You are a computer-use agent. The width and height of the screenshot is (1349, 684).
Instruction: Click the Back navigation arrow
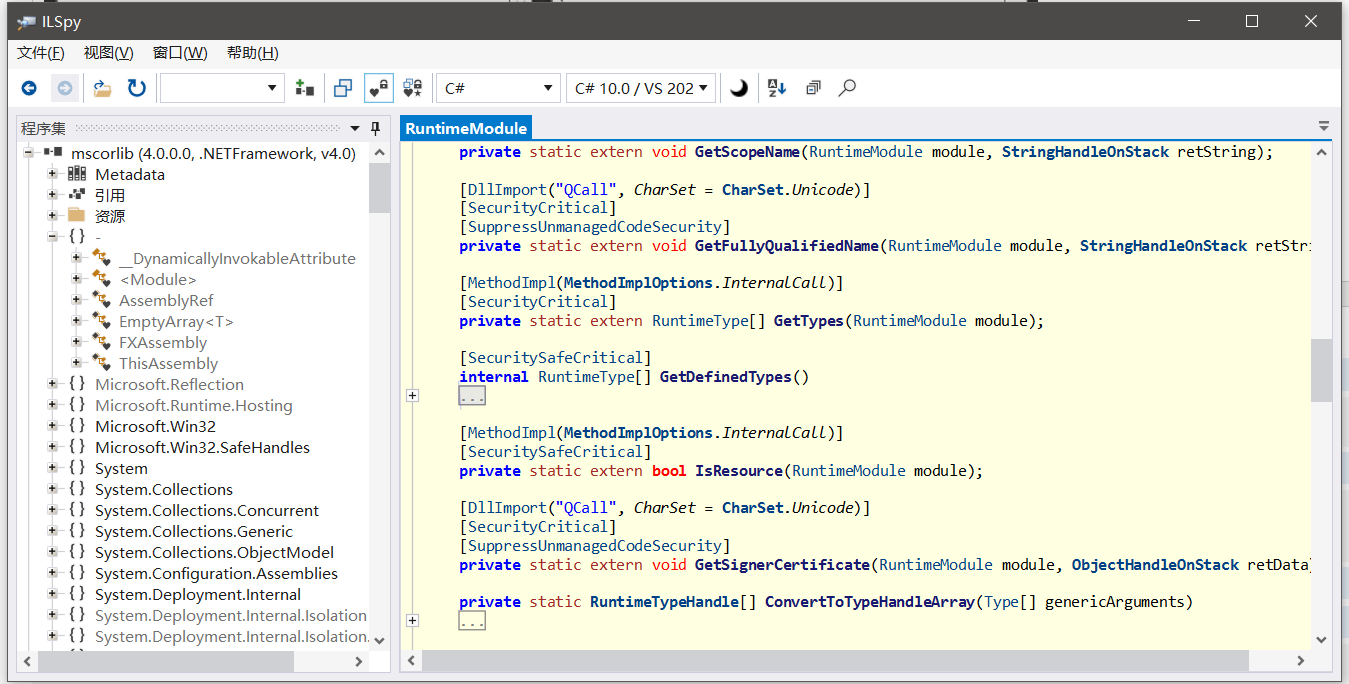(x=29, y=88)
